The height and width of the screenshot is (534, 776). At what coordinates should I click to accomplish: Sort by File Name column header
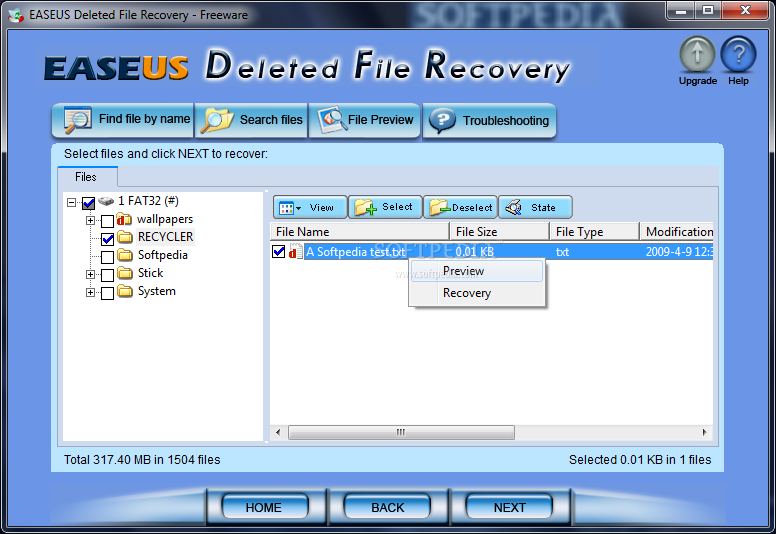(360, 232)
